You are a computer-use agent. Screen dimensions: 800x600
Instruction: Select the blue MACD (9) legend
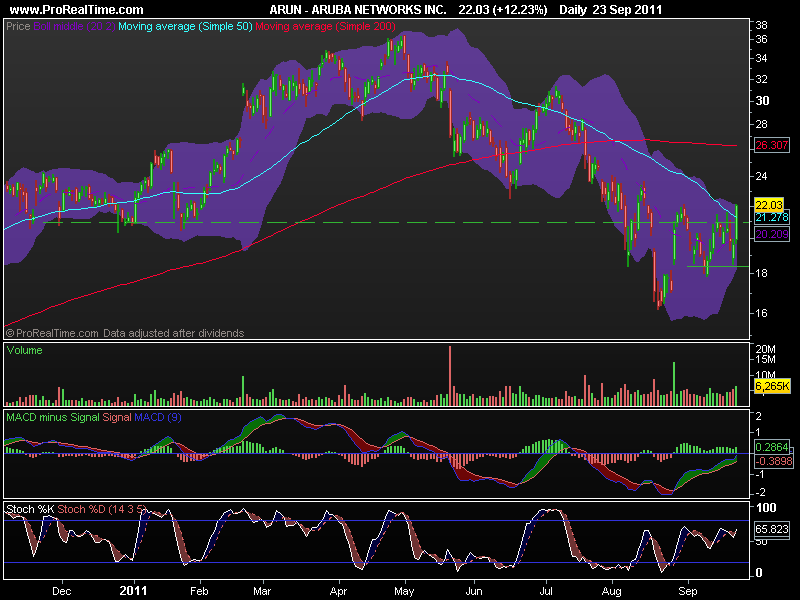click(158, 417)
